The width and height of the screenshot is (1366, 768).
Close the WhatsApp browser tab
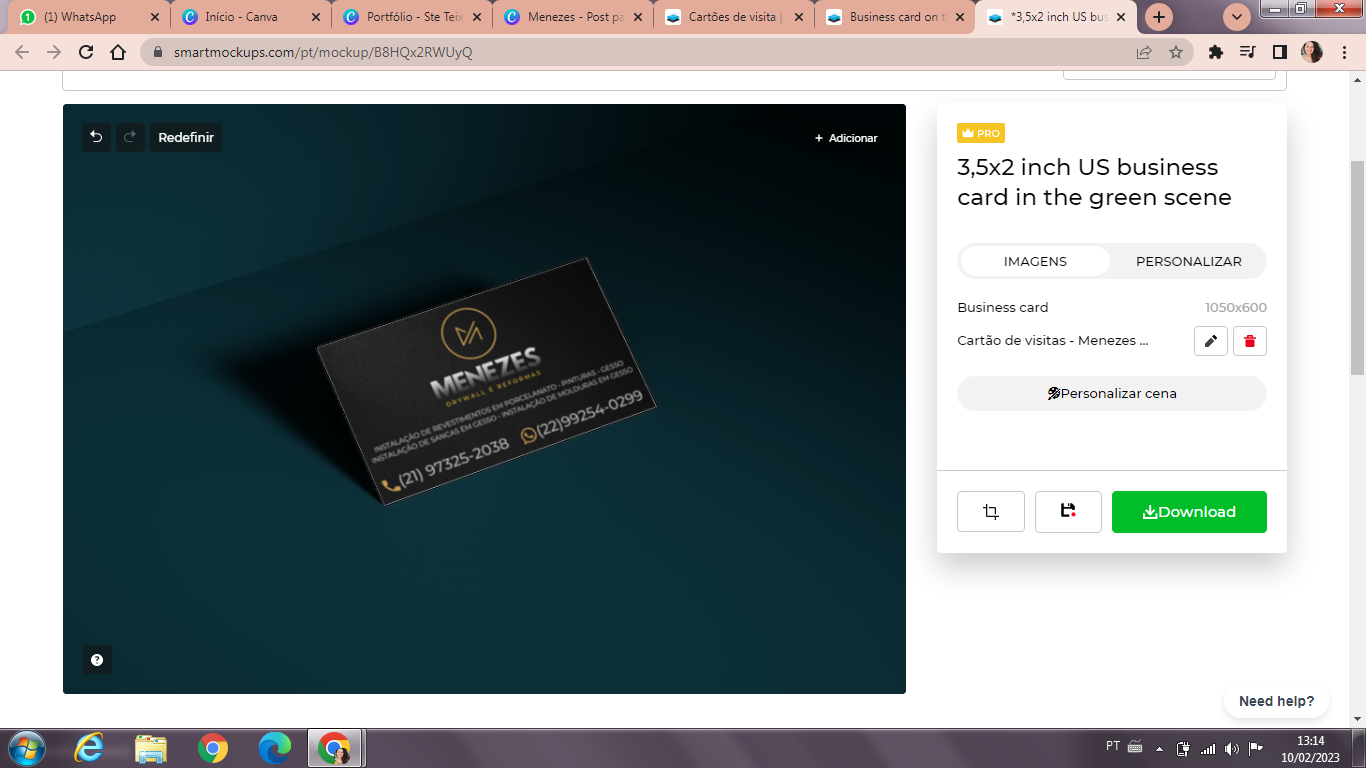coord(154,17)
